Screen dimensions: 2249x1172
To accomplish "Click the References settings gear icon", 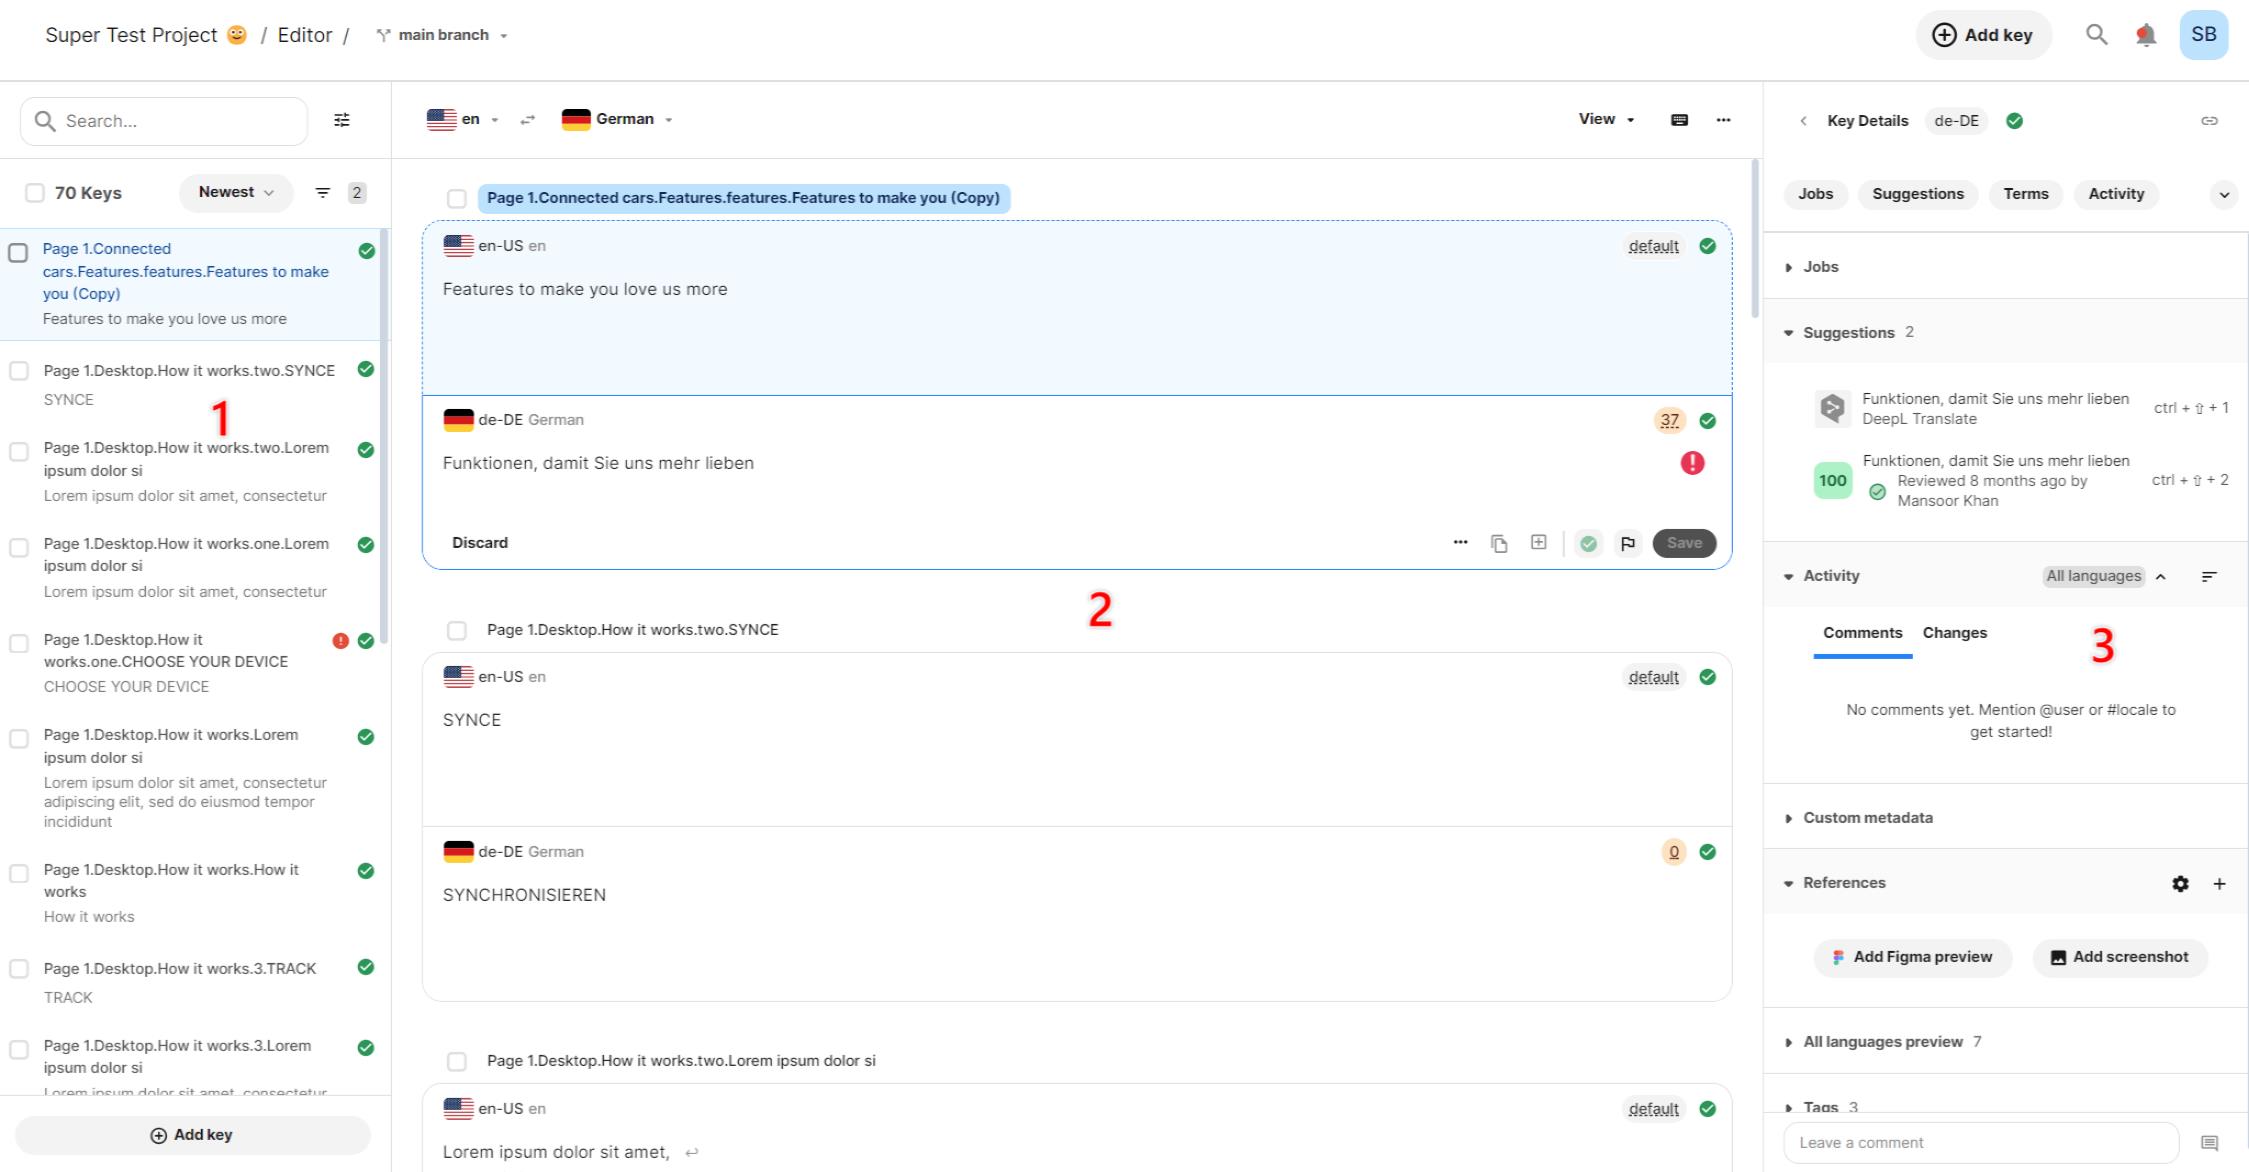I will [2180, 883].
